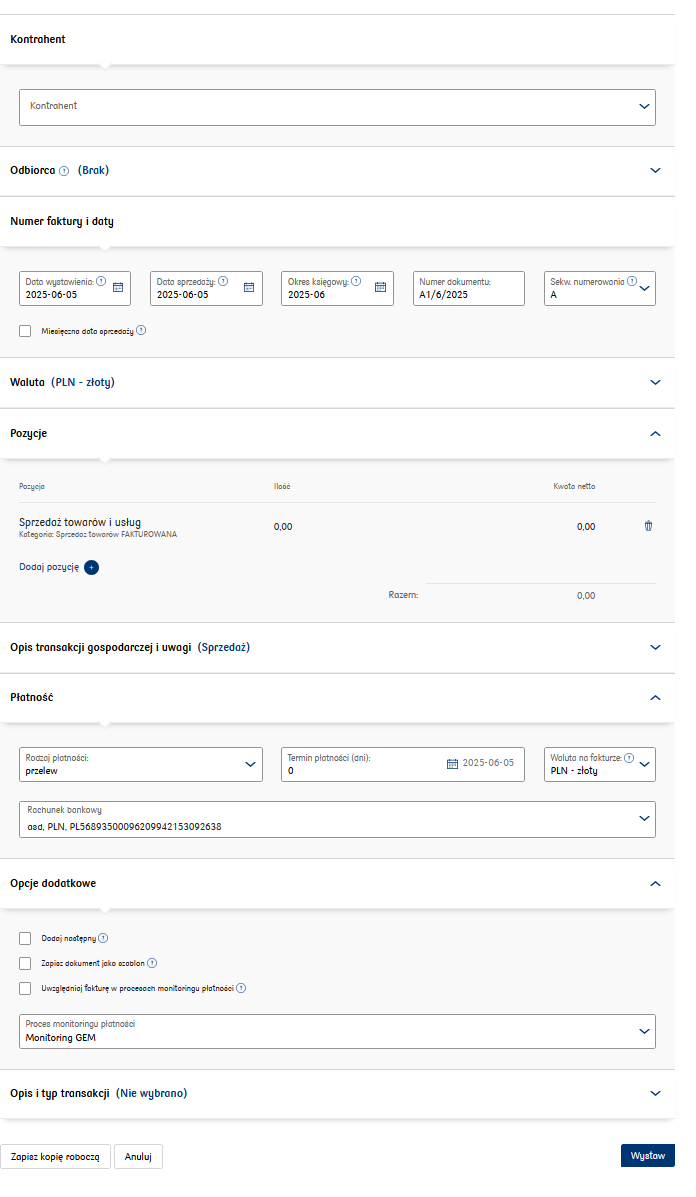Expand the Waluta section

(655, 382)
